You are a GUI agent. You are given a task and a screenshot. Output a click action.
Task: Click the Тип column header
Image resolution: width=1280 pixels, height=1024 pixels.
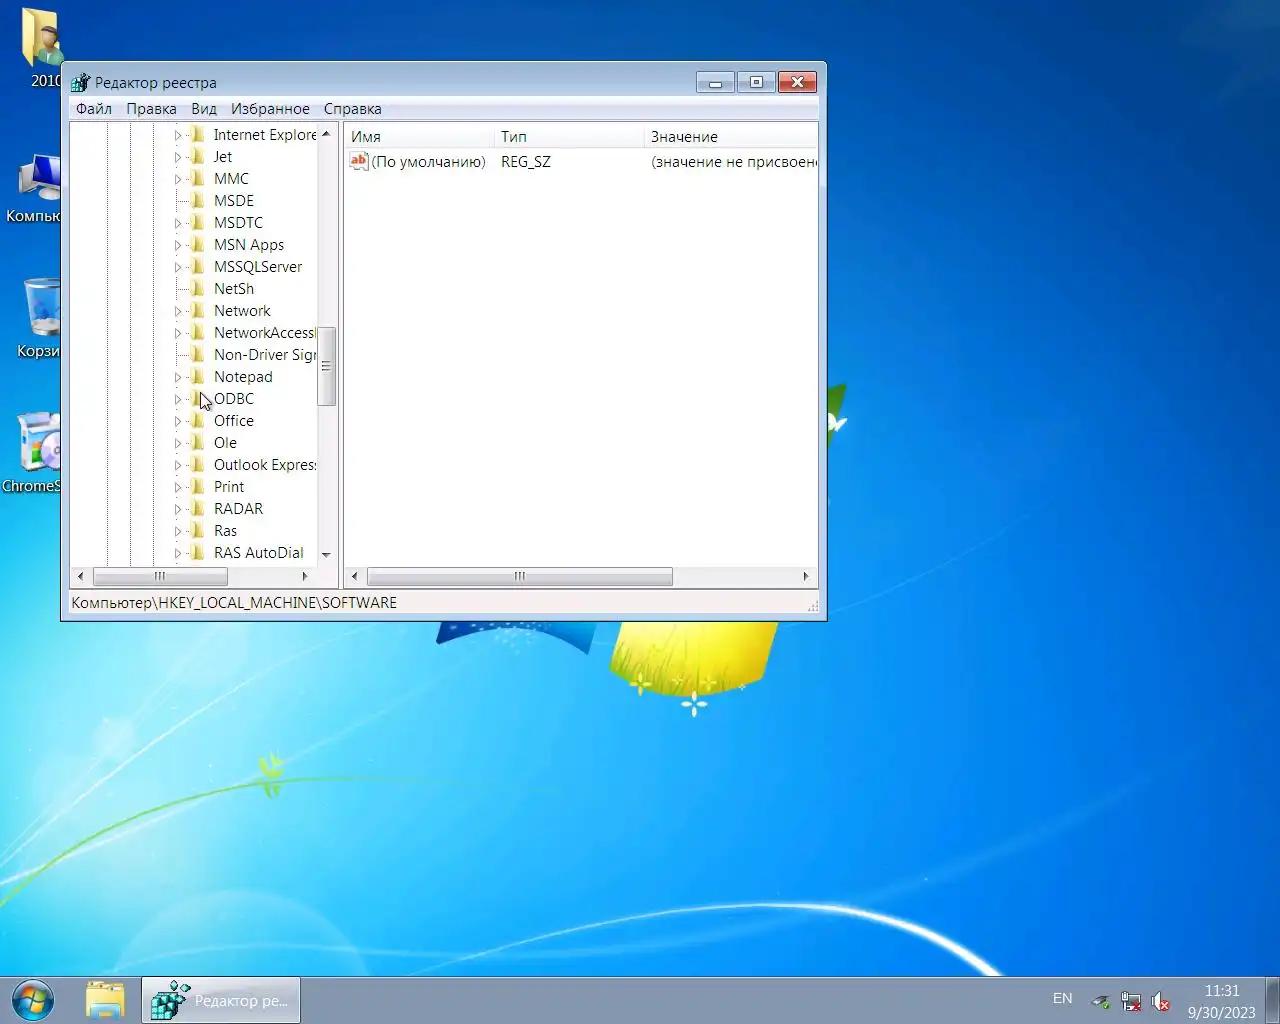click(569, 136)
